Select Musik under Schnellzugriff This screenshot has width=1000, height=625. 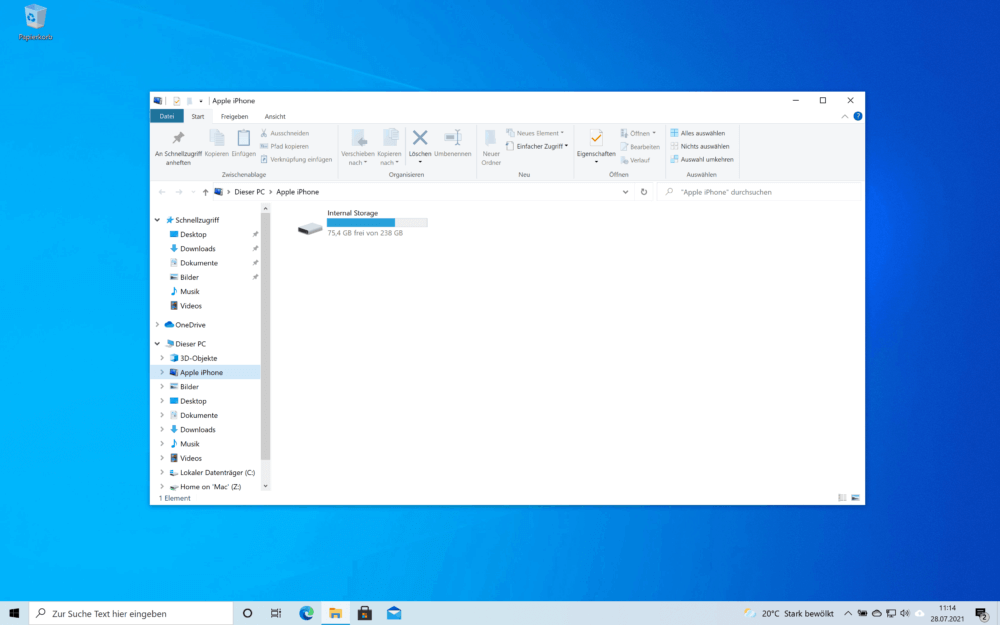pyautogui.click(x=189, y=291)
